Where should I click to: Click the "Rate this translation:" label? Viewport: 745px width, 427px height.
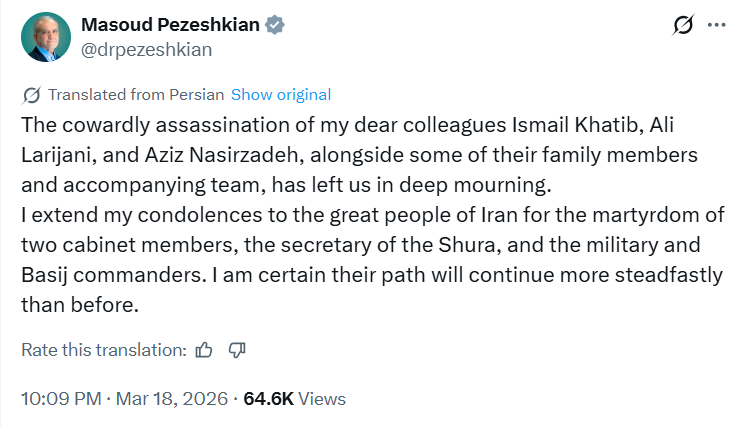click(x=104, y=350)
